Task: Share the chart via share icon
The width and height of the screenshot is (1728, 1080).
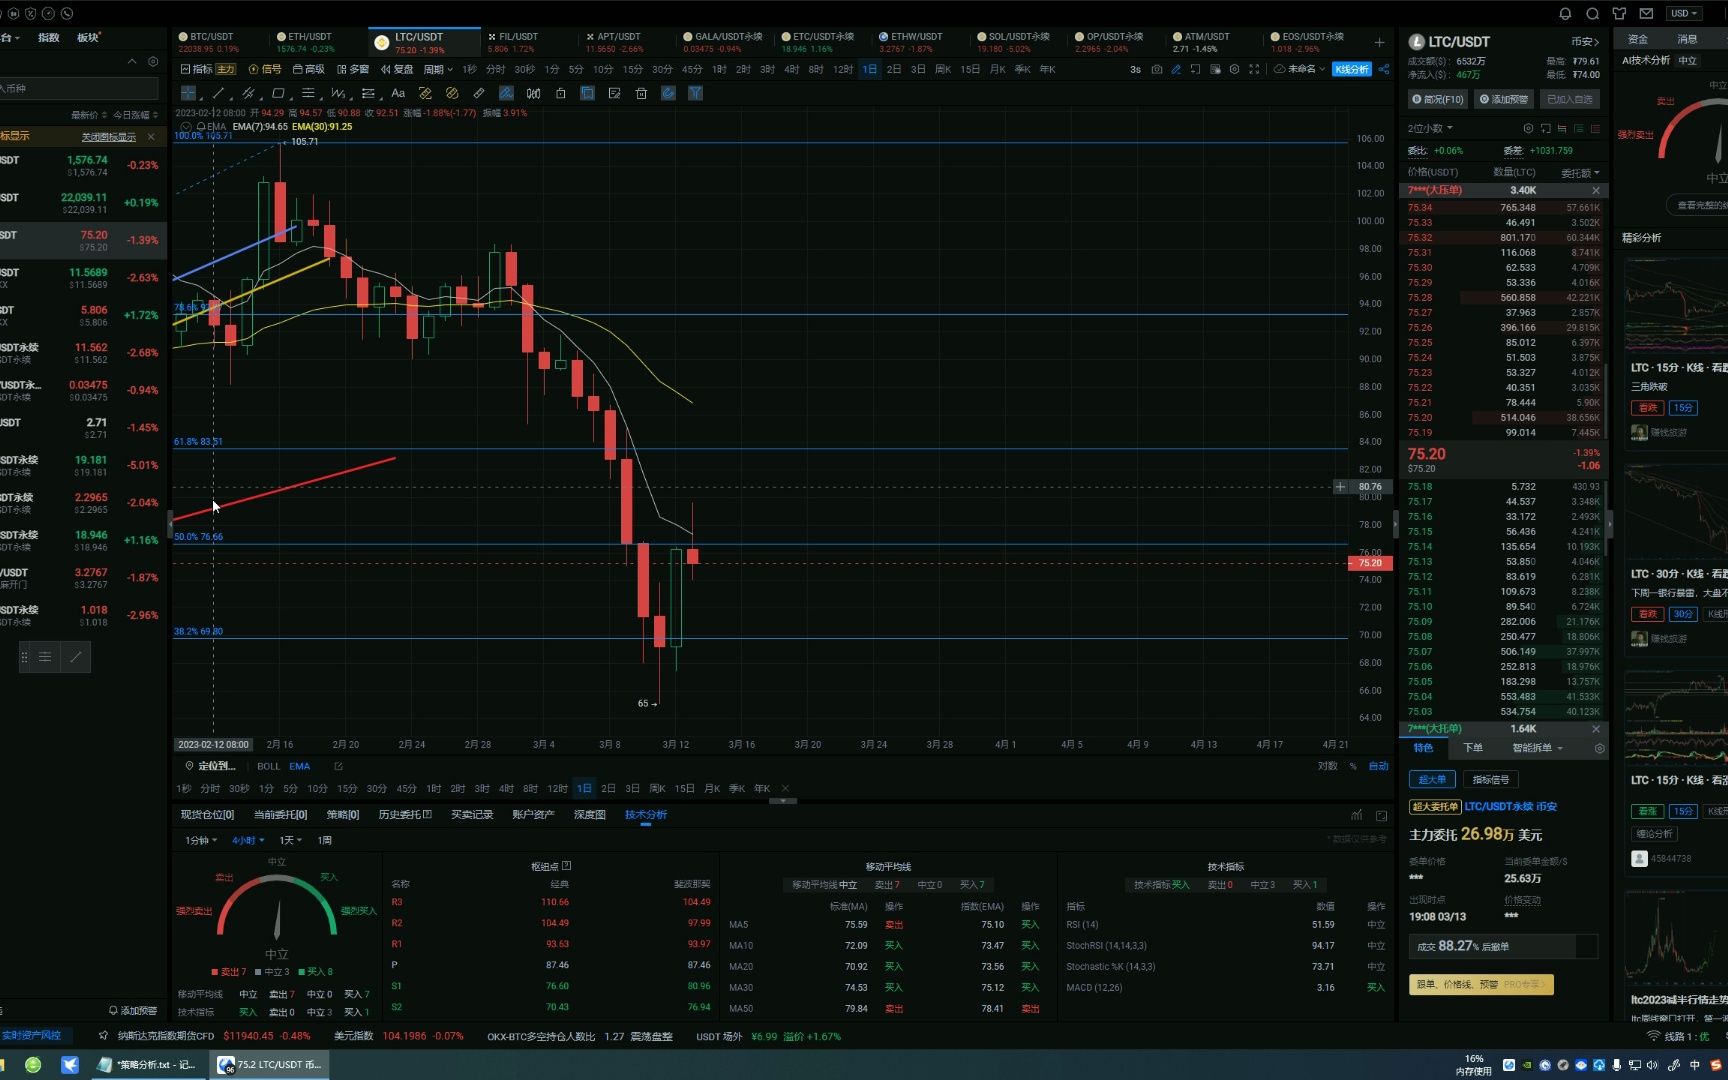Action: point(1384,70)
